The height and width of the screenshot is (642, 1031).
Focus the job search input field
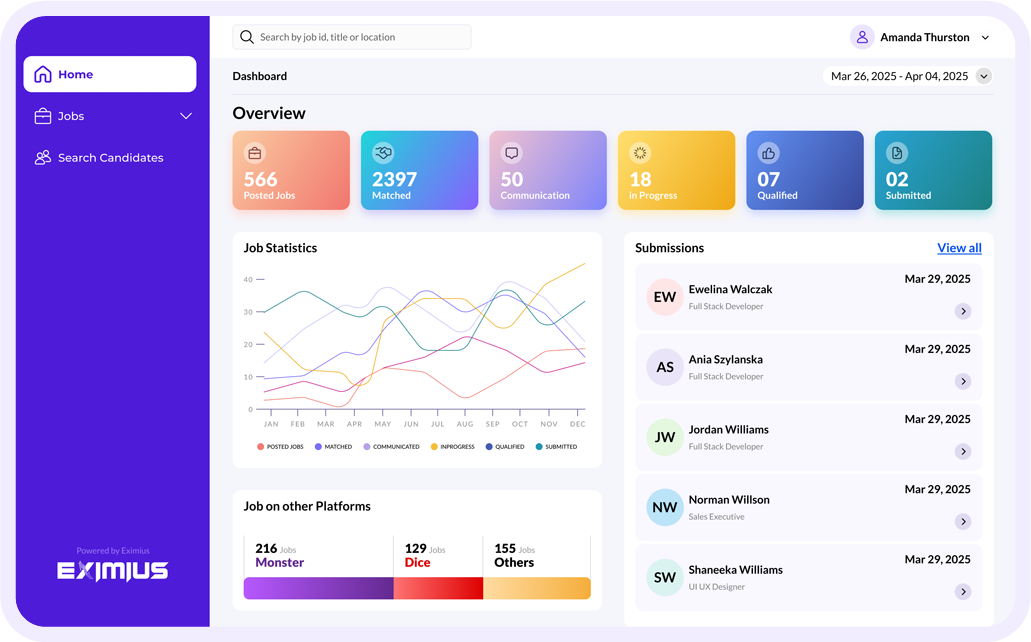click(360, 37)
